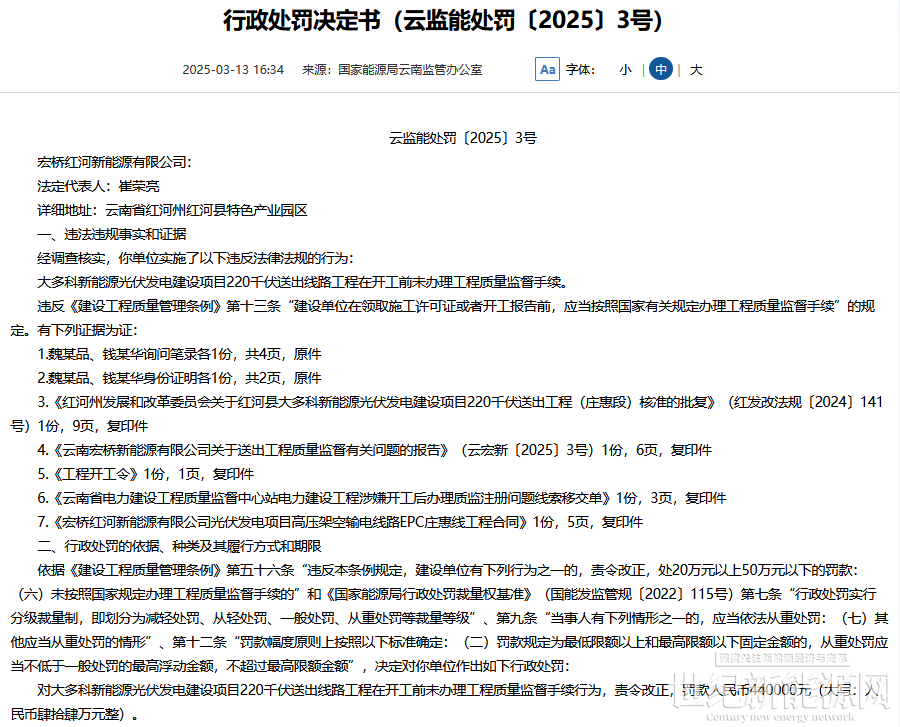This screenshot has height=727, width=900.
Task: Select the large font size 大
Action: [x=696, y=70]
